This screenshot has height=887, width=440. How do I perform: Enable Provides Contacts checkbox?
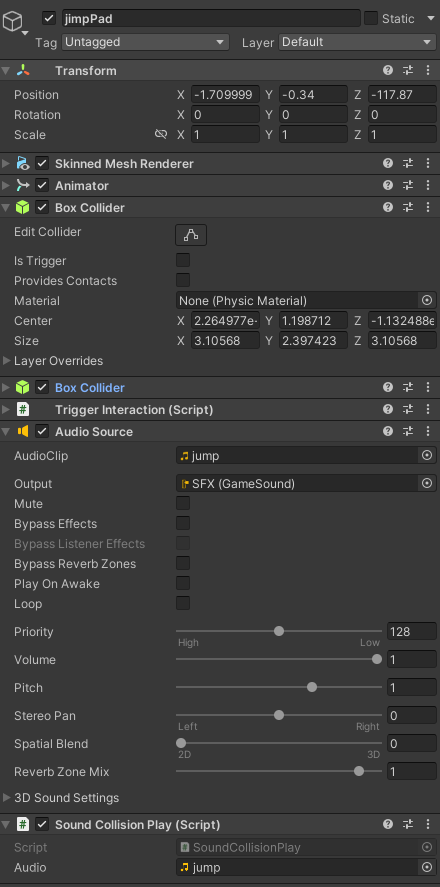(x=183, y=280)
